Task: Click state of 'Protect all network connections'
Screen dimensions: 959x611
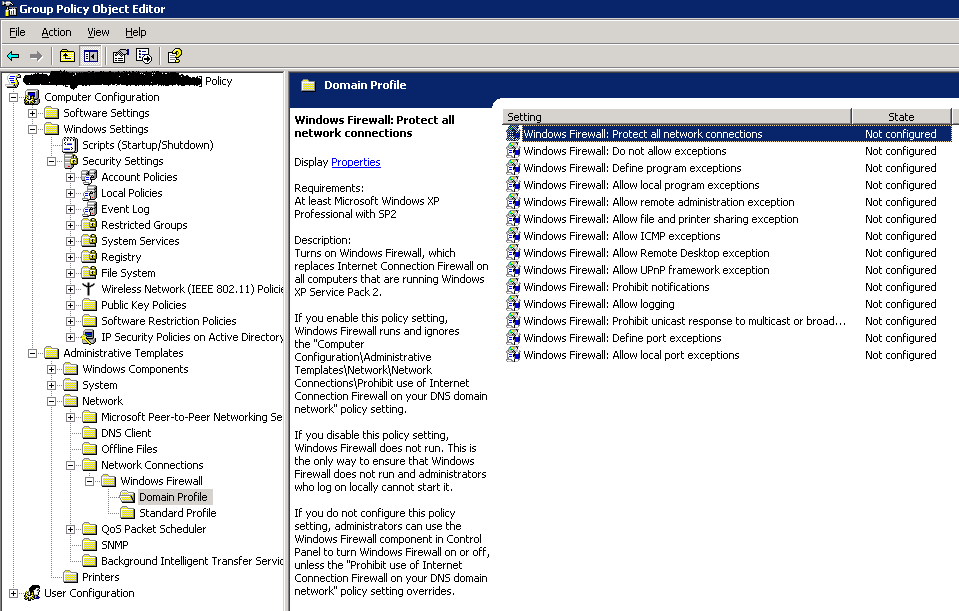Action: pyautogui.click(x=900, y=134)
